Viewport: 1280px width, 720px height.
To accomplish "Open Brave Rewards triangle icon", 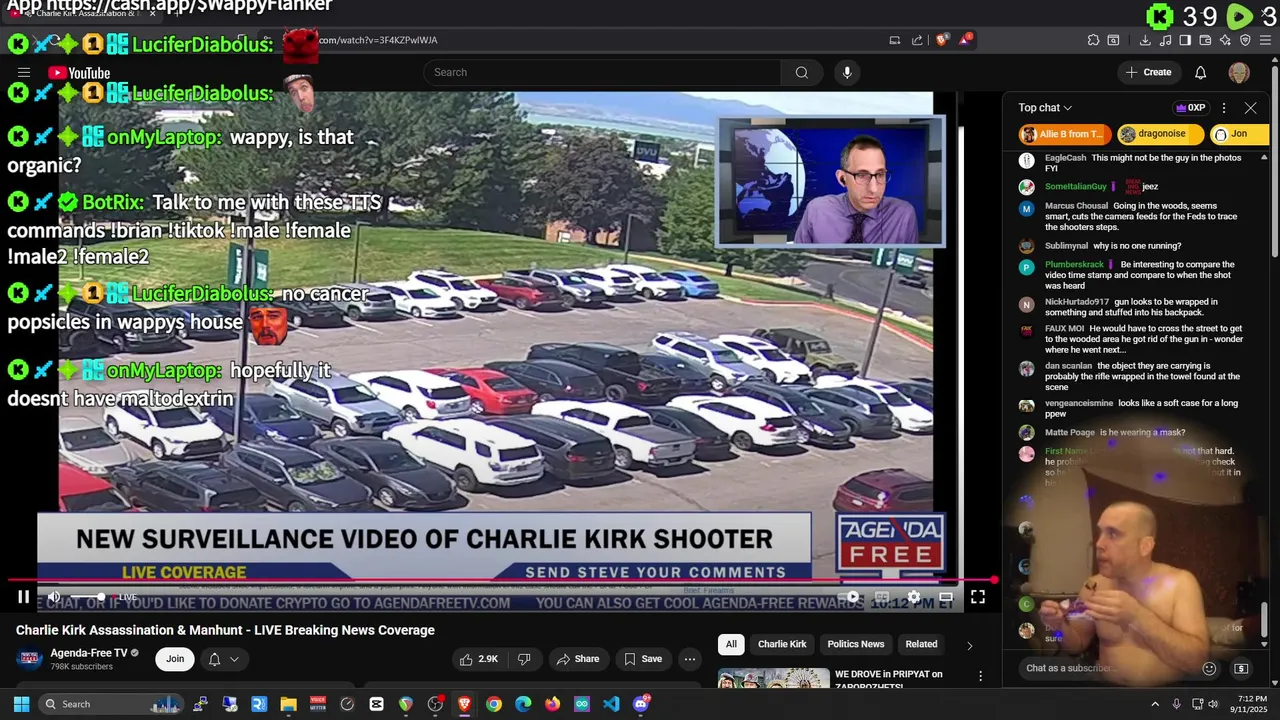I will [x=965, y=40].
